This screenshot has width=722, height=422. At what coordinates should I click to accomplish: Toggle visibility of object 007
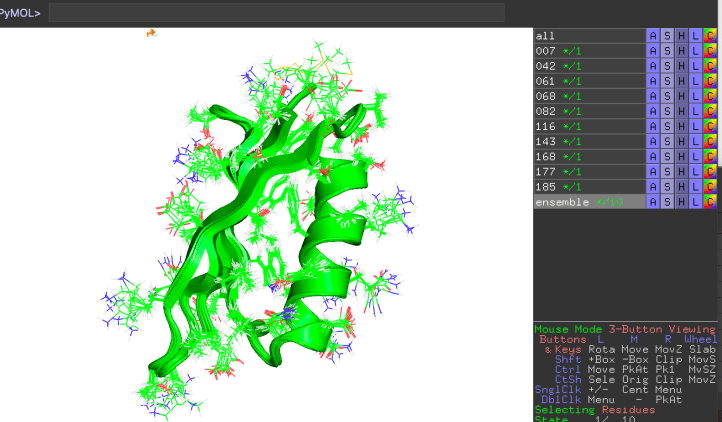pos(589,51)
